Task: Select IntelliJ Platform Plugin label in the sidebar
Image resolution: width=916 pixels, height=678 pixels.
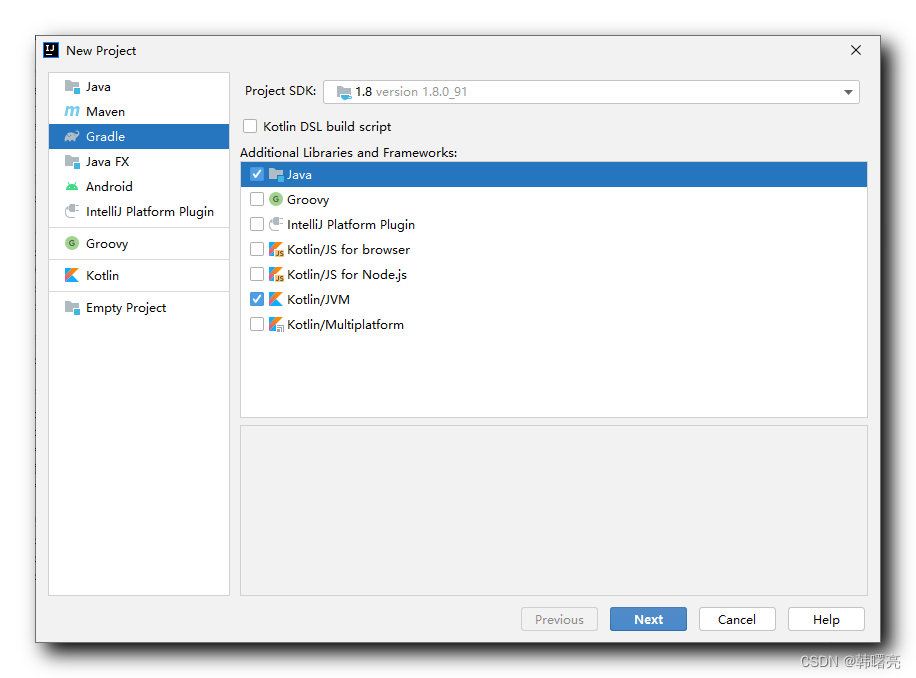Action: (150, 212)
